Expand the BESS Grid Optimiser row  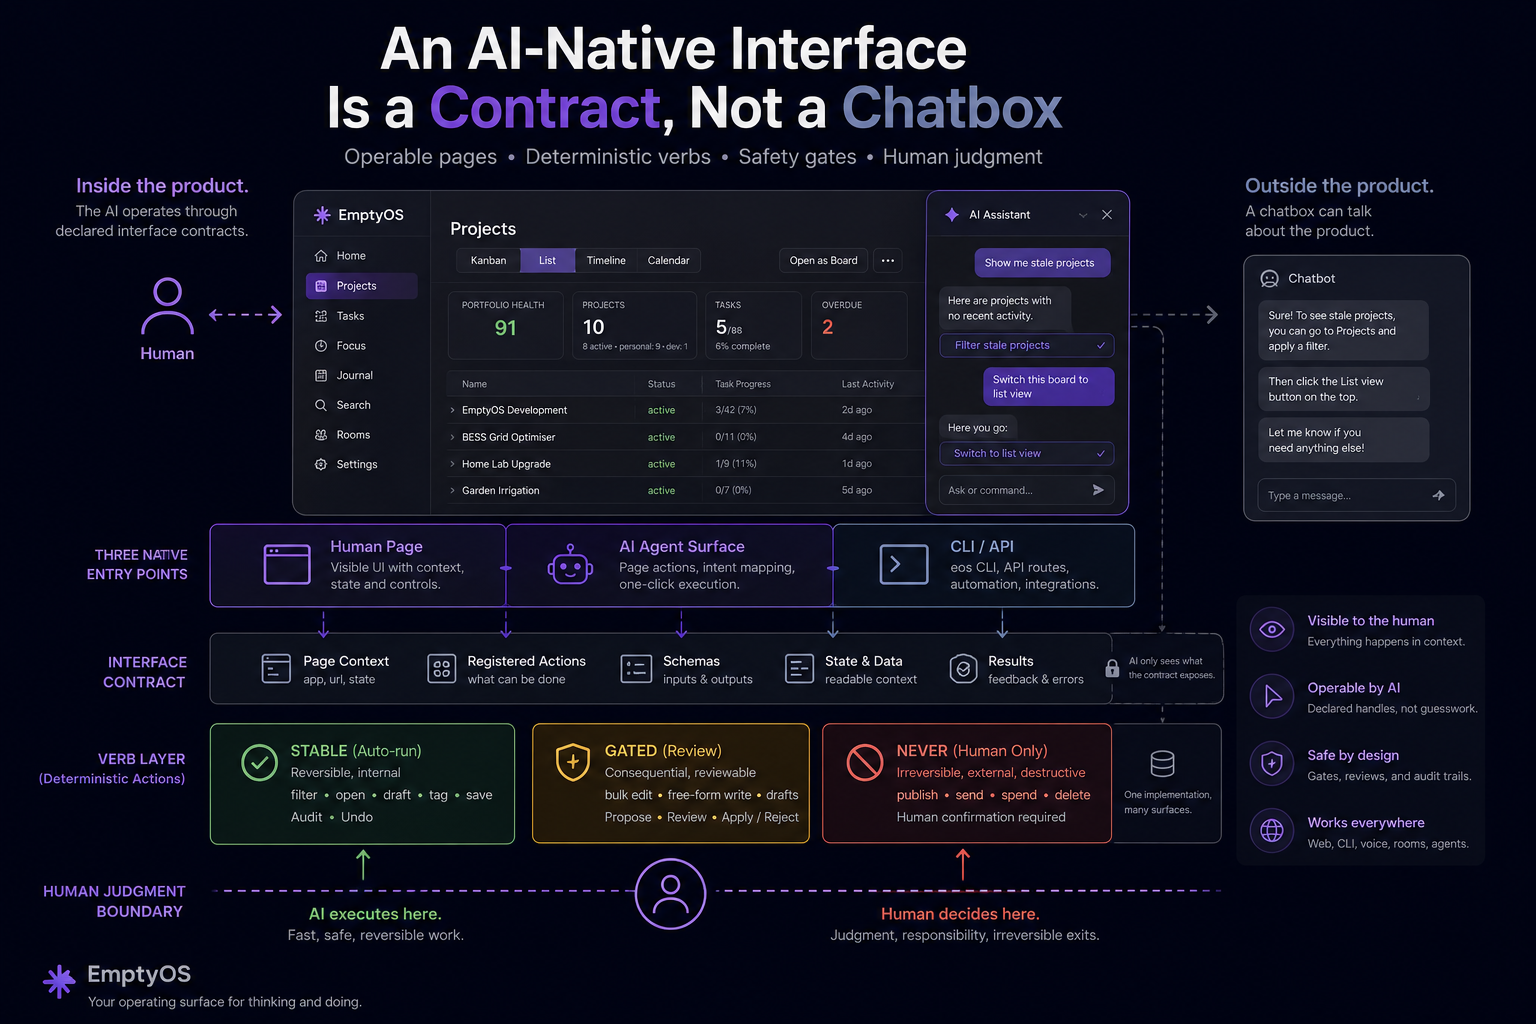coord(452,437)
